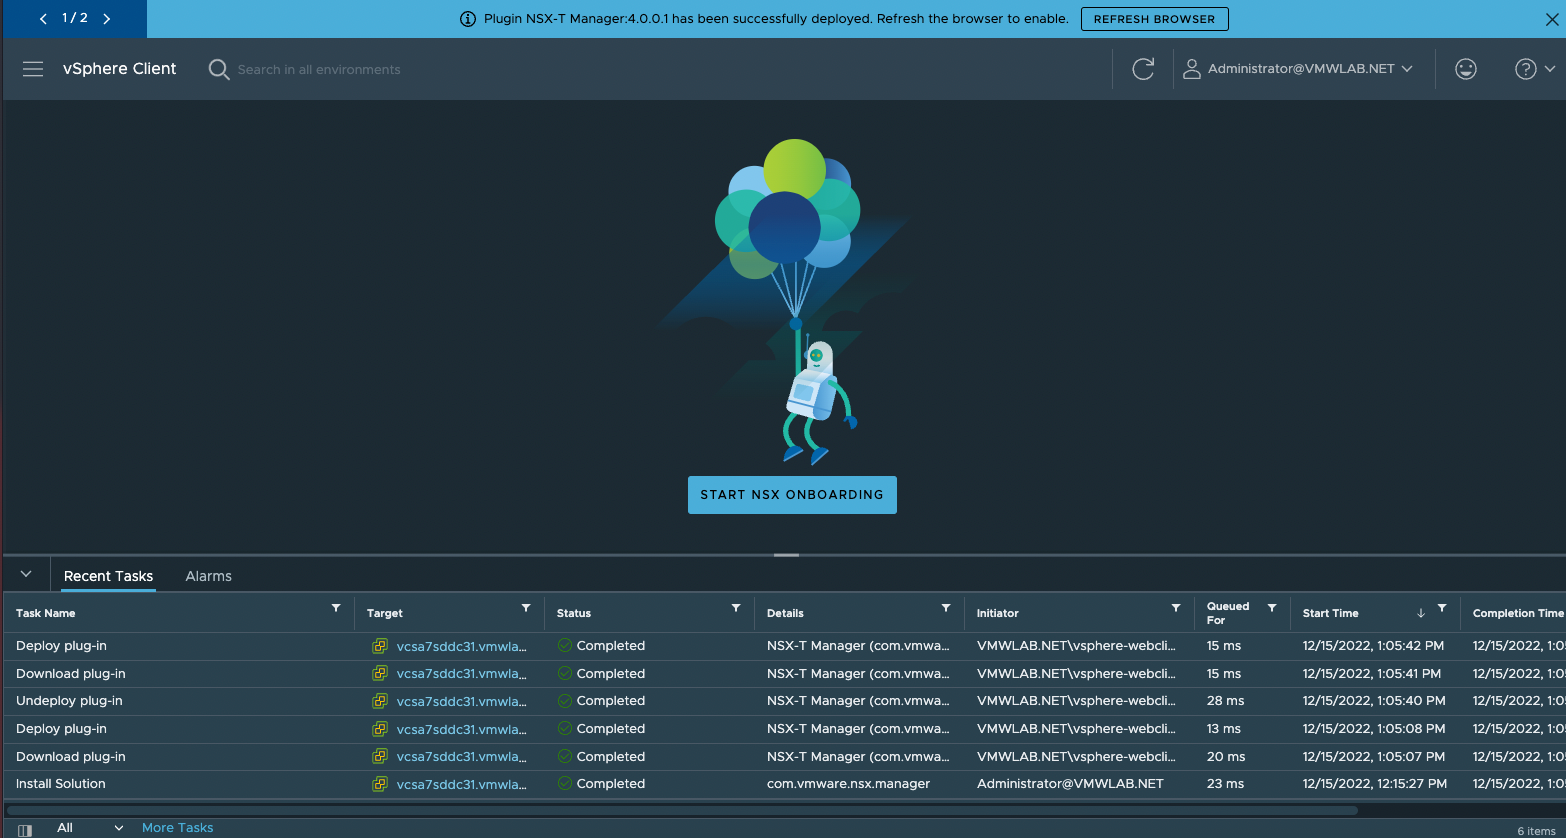Screen dimensions: 1566x838
Task: Collapse the Recent Tasks panel chevron
Action: point(27,574)
